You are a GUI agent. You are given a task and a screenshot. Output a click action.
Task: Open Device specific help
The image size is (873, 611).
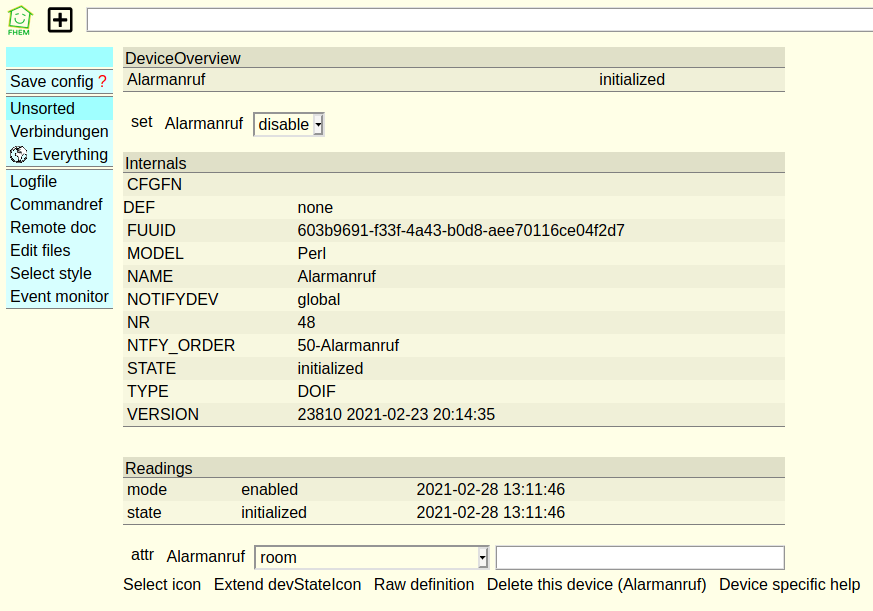click(789, 584)
